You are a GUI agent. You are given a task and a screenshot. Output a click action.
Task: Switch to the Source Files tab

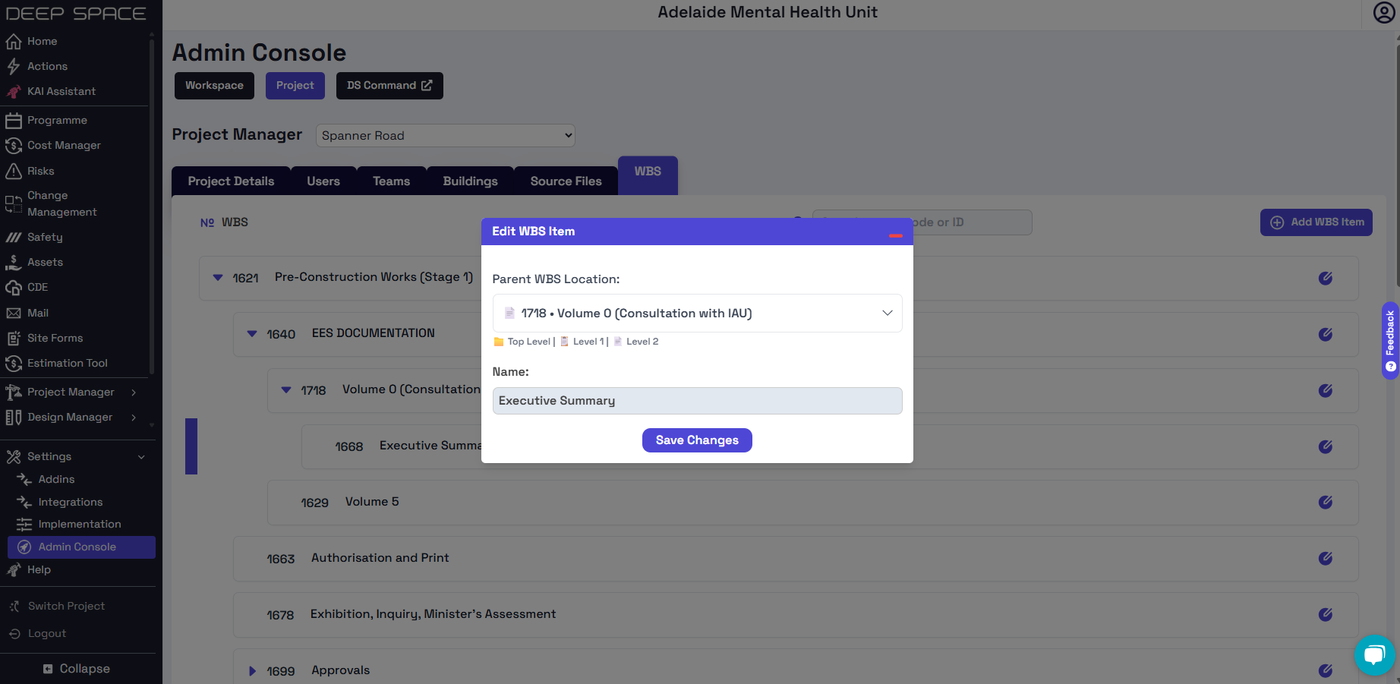pyautogui.click(x=566, y=181)
